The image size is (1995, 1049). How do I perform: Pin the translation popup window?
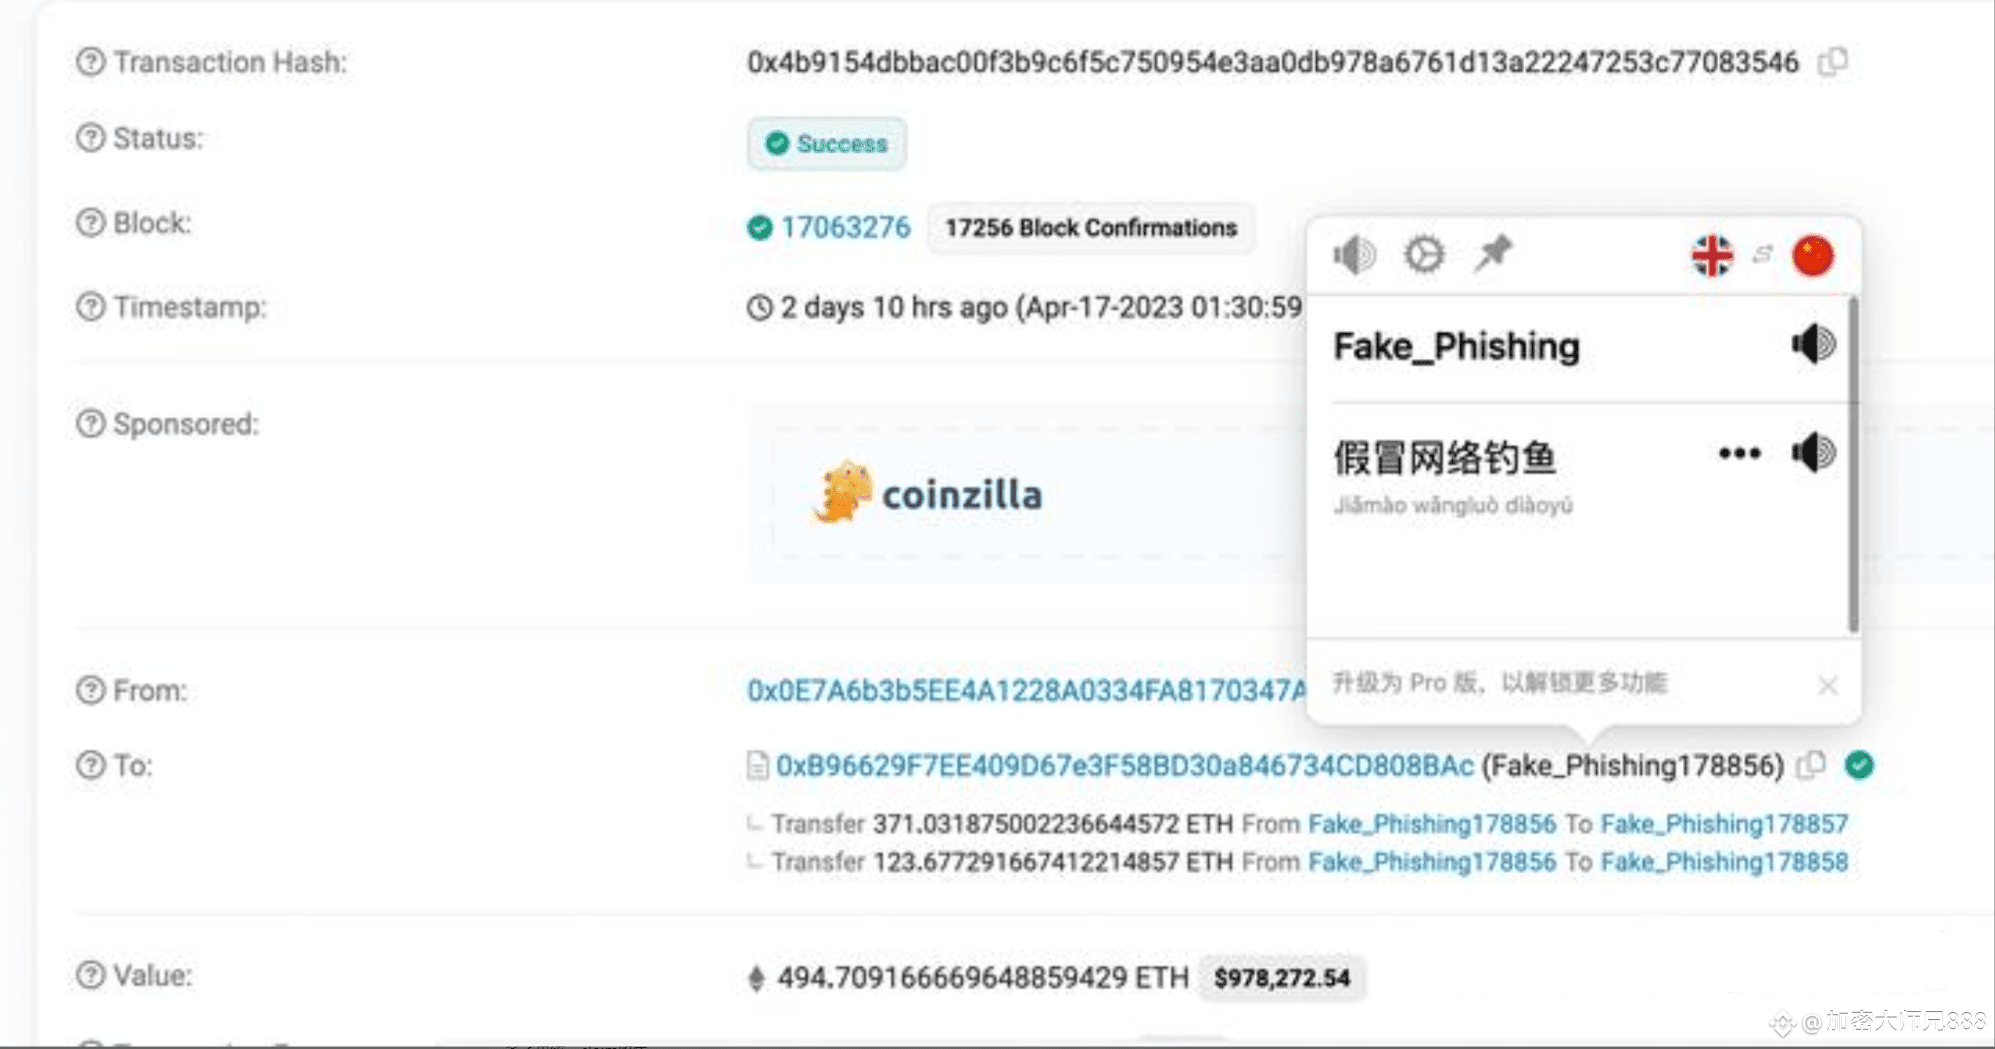(1494, 254)
